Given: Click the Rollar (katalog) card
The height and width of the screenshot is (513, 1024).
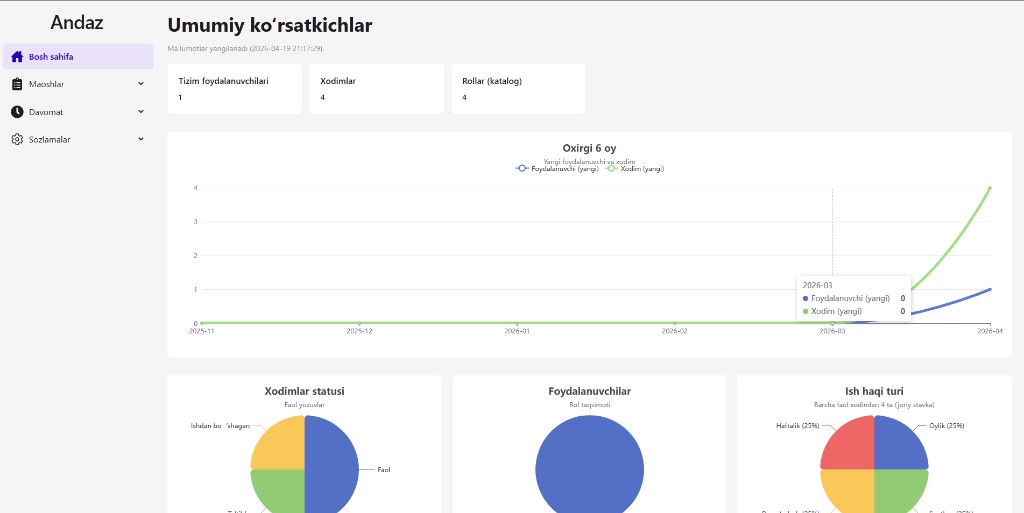Looking at the screenshot, I should point(518,89).
